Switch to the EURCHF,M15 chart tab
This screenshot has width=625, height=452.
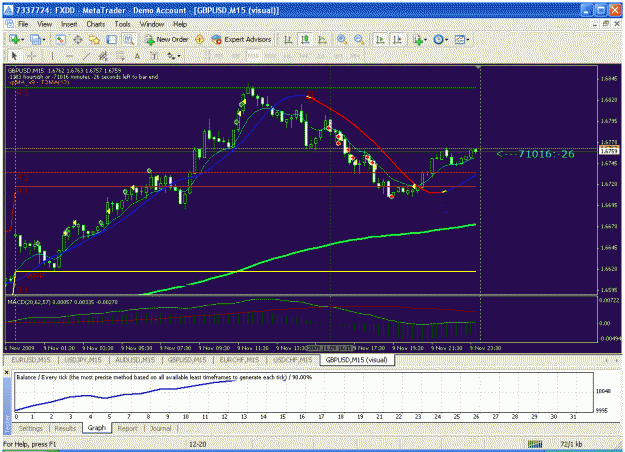click(239, 360)
